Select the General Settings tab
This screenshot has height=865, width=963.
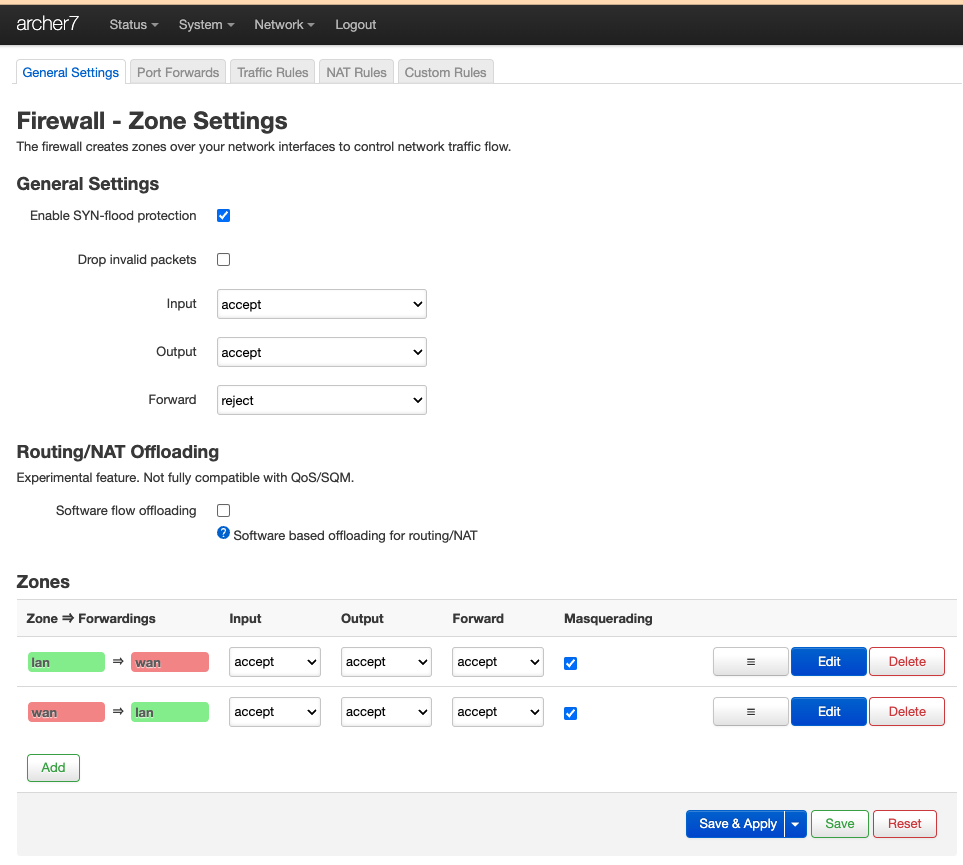[71, 72]
